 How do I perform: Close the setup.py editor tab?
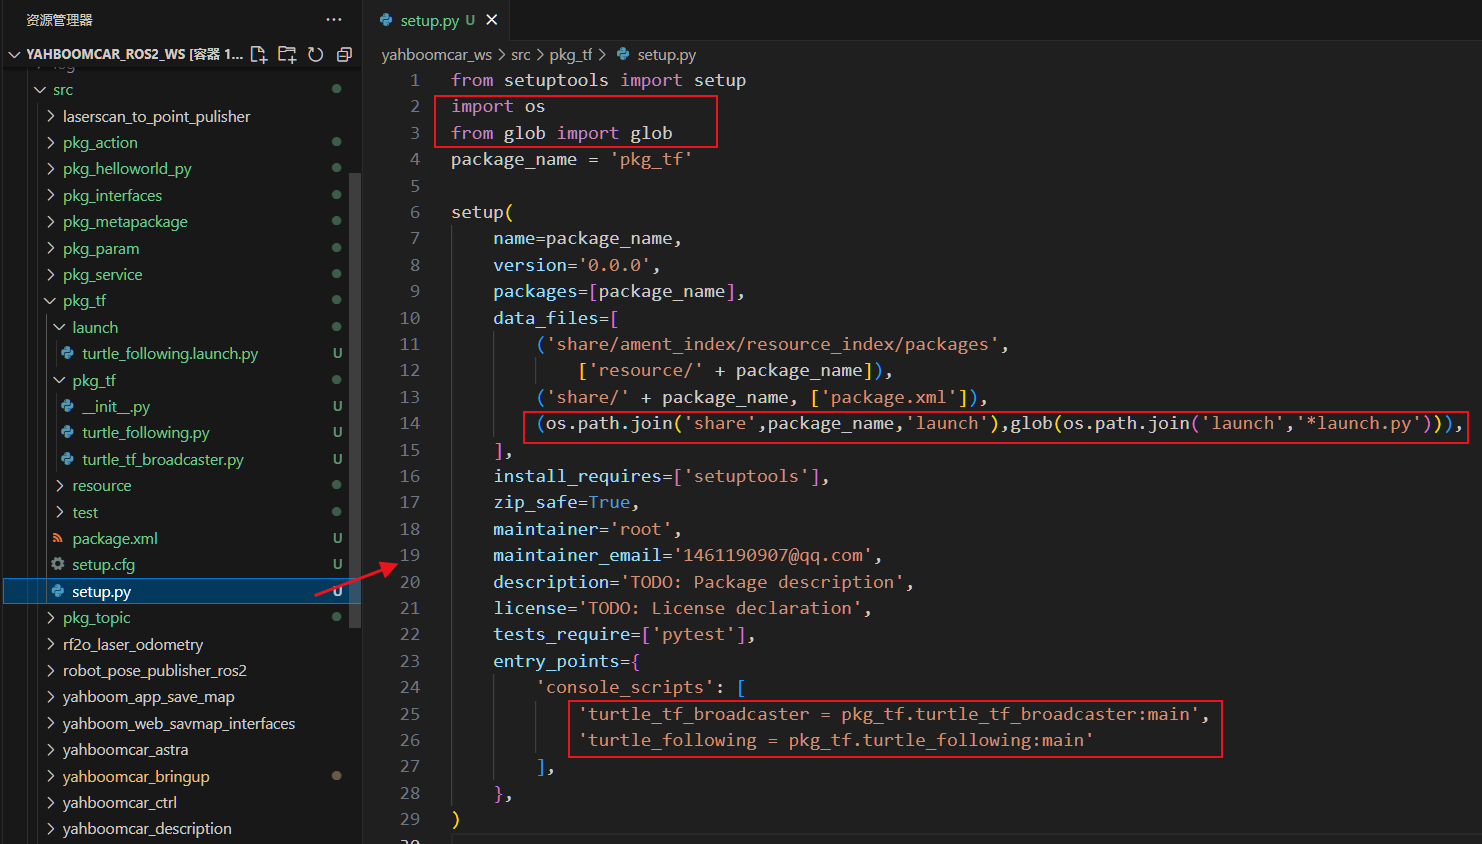tap(492, 20)
